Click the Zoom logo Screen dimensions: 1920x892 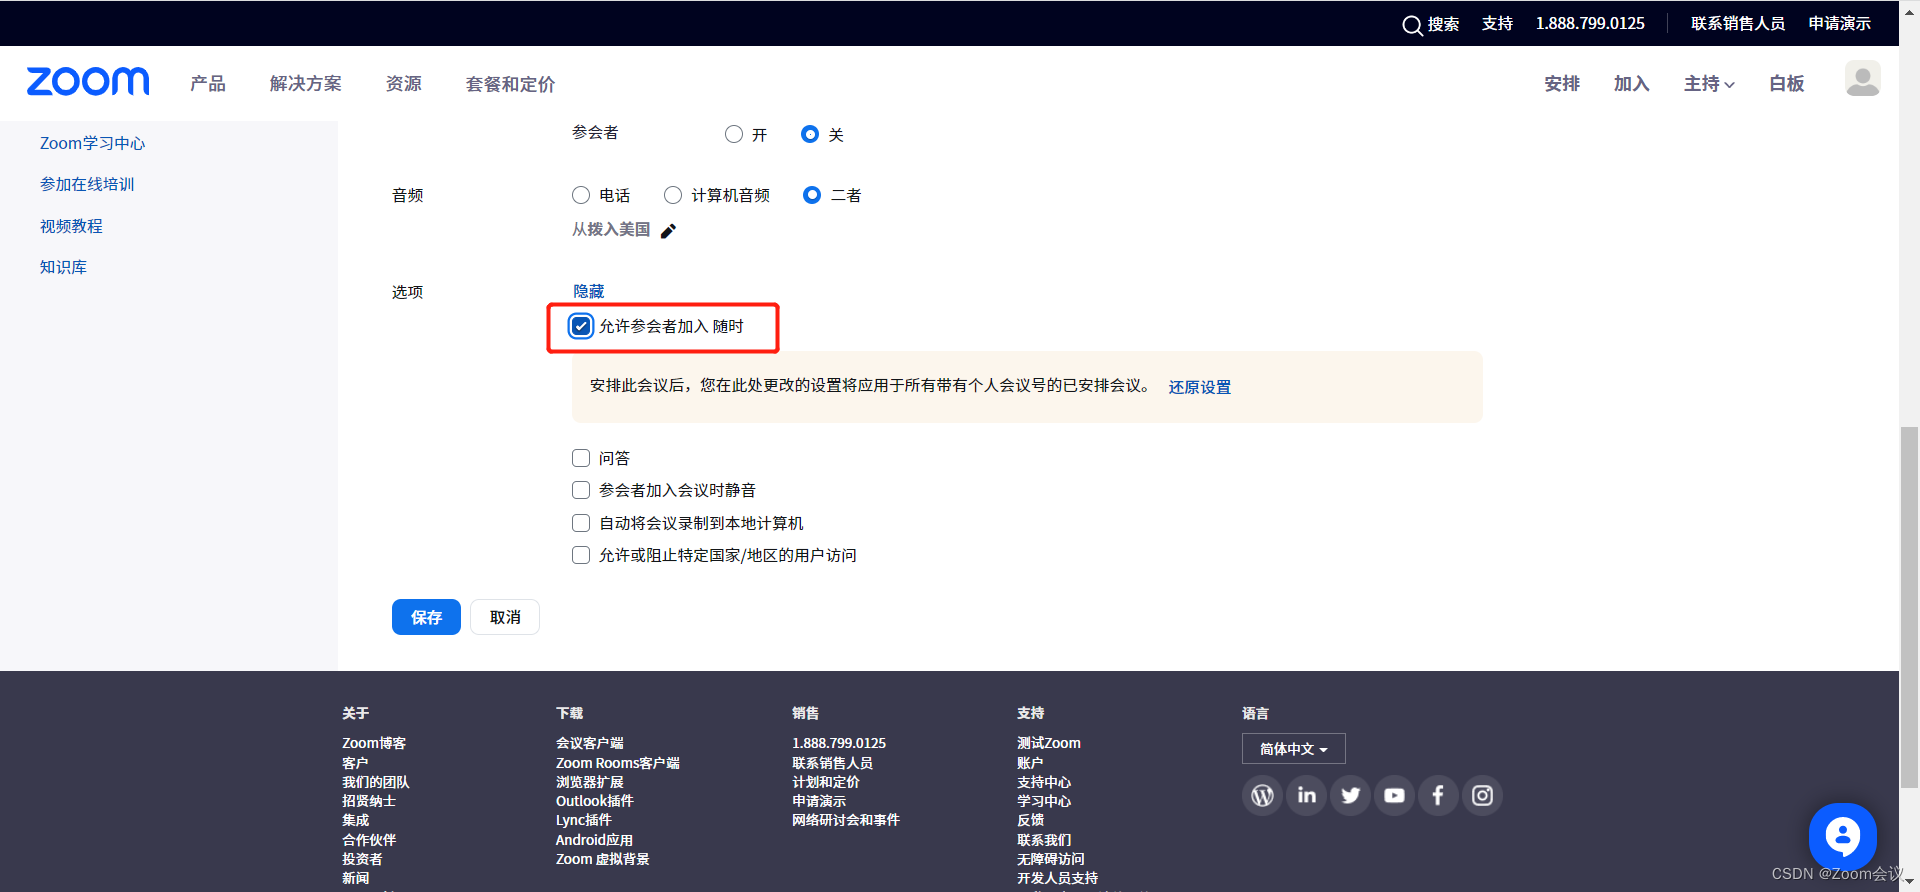[88, 82]
